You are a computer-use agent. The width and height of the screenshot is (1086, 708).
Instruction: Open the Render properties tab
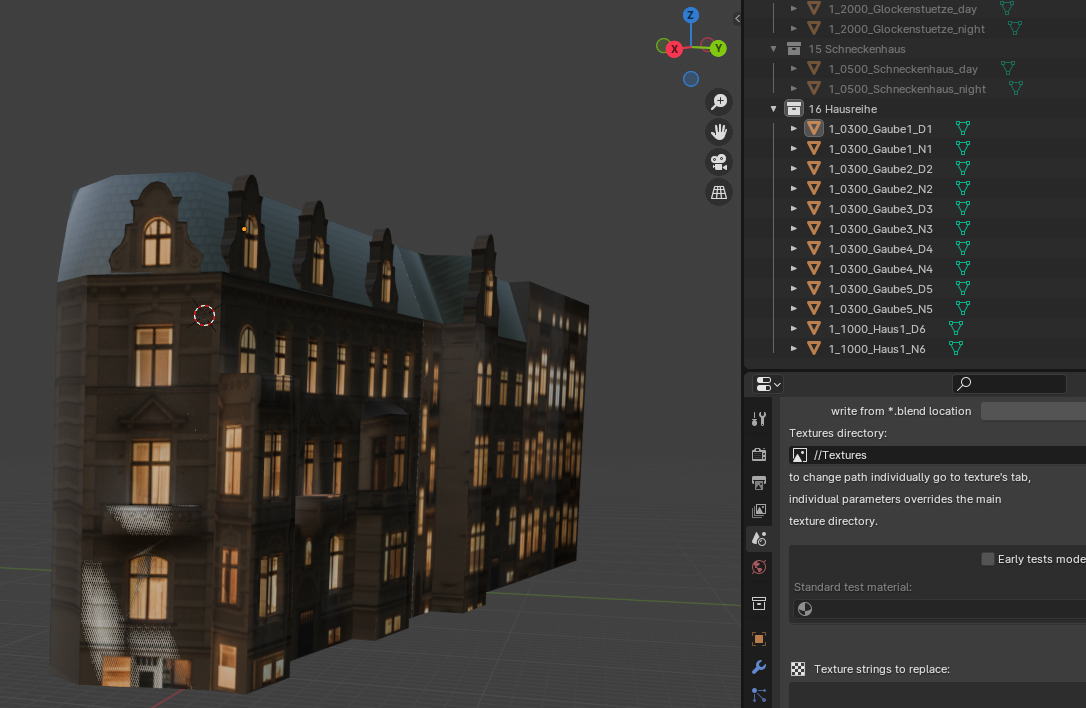point(759,454)
